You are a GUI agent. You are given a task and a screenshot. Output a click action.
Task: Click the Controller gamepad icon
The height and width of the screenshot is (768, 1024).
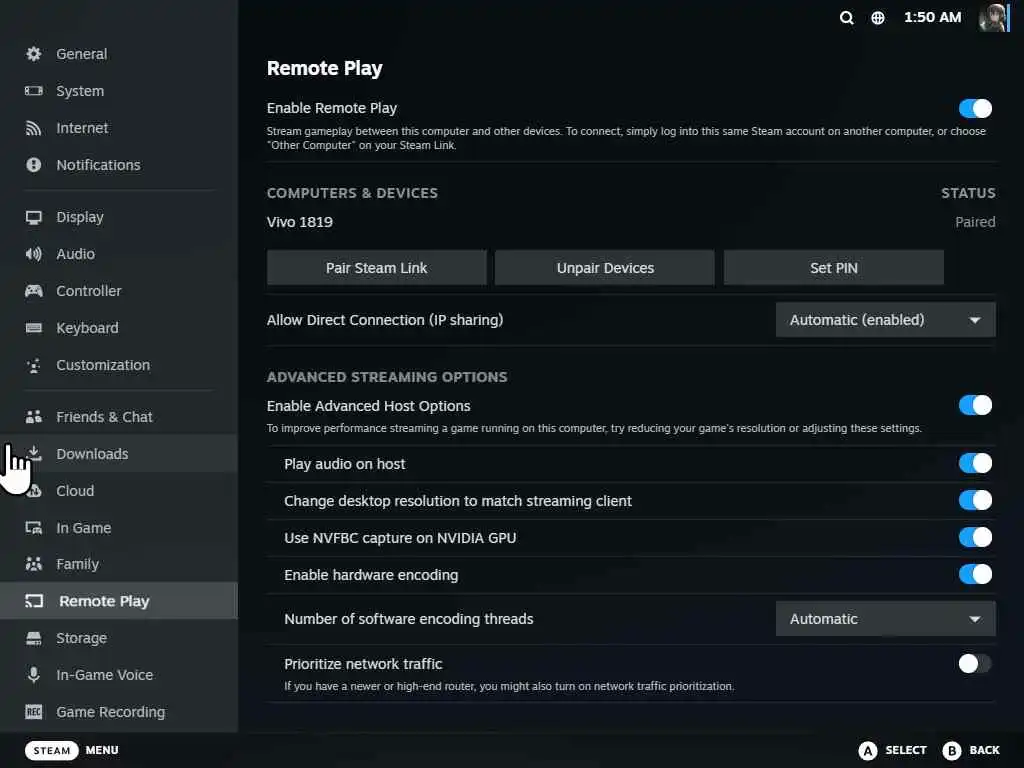tap(34, 291)
